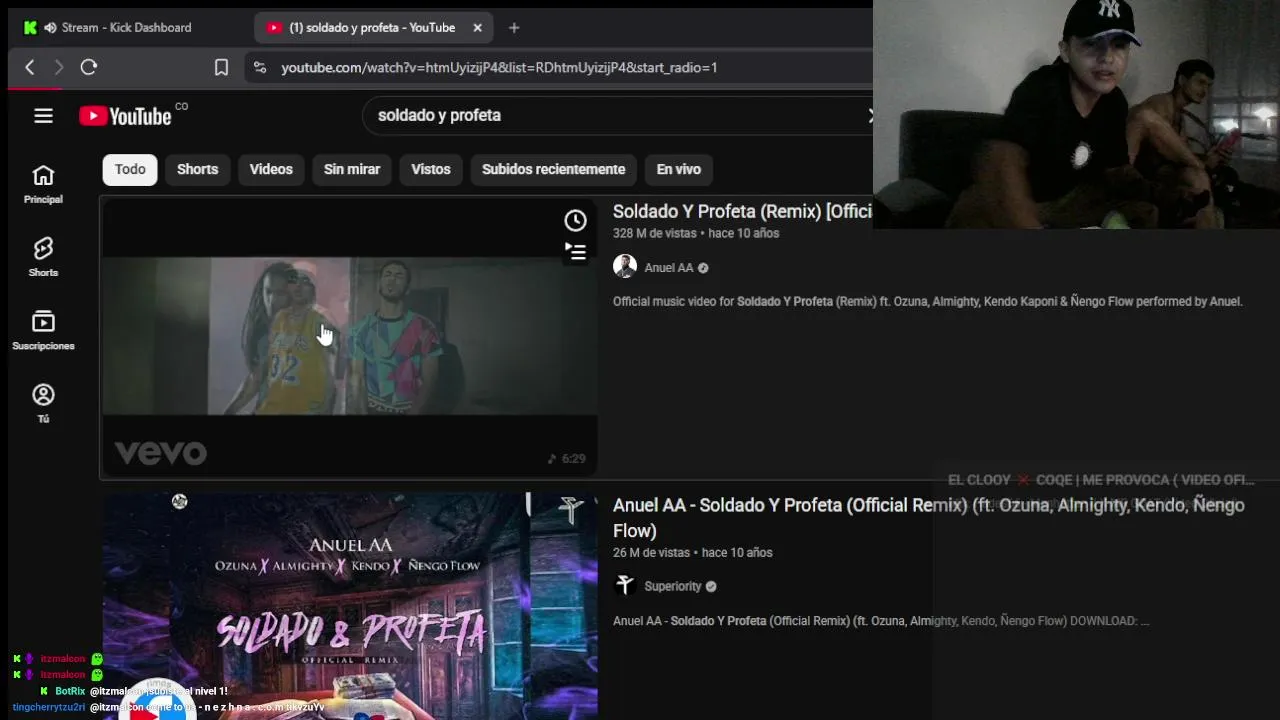This screenshot has height=720, width=1280.
Task: Open the Soldado Y Profeta (Remix) Vevo thumbnail
Action: tap(350, 338)
